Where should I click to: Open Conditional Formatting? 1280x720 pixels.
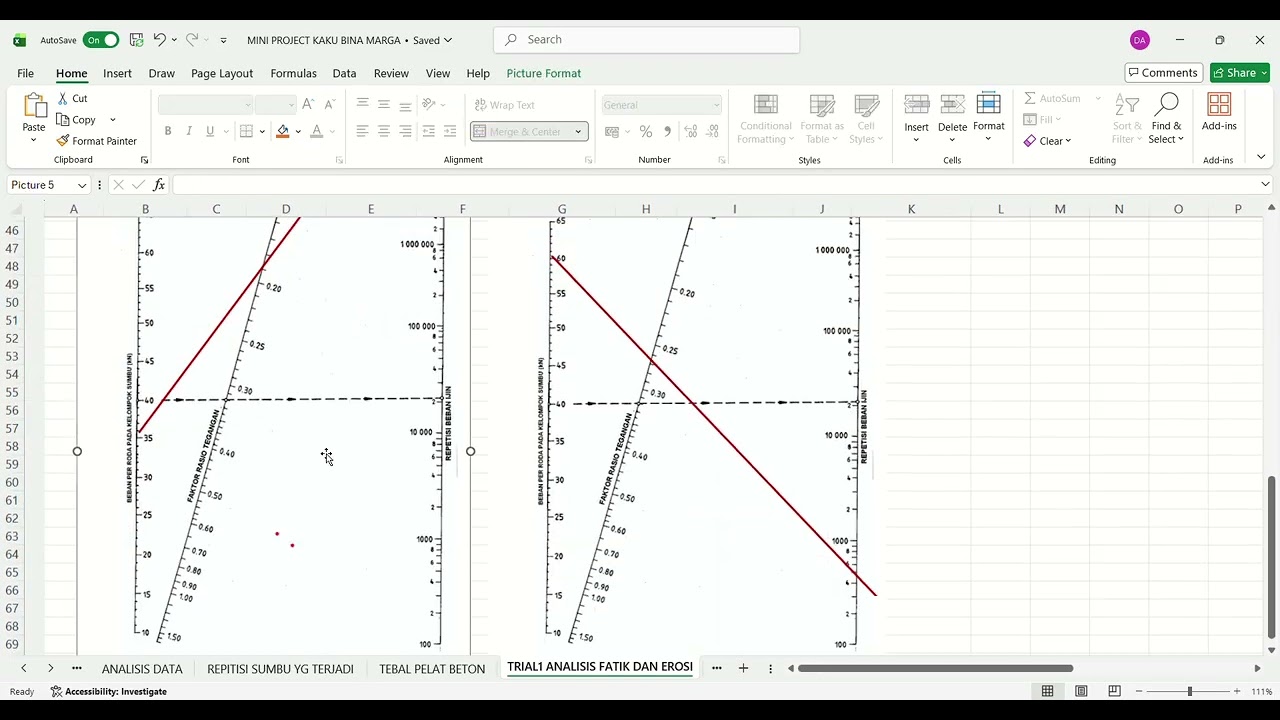tap(765, 119)
